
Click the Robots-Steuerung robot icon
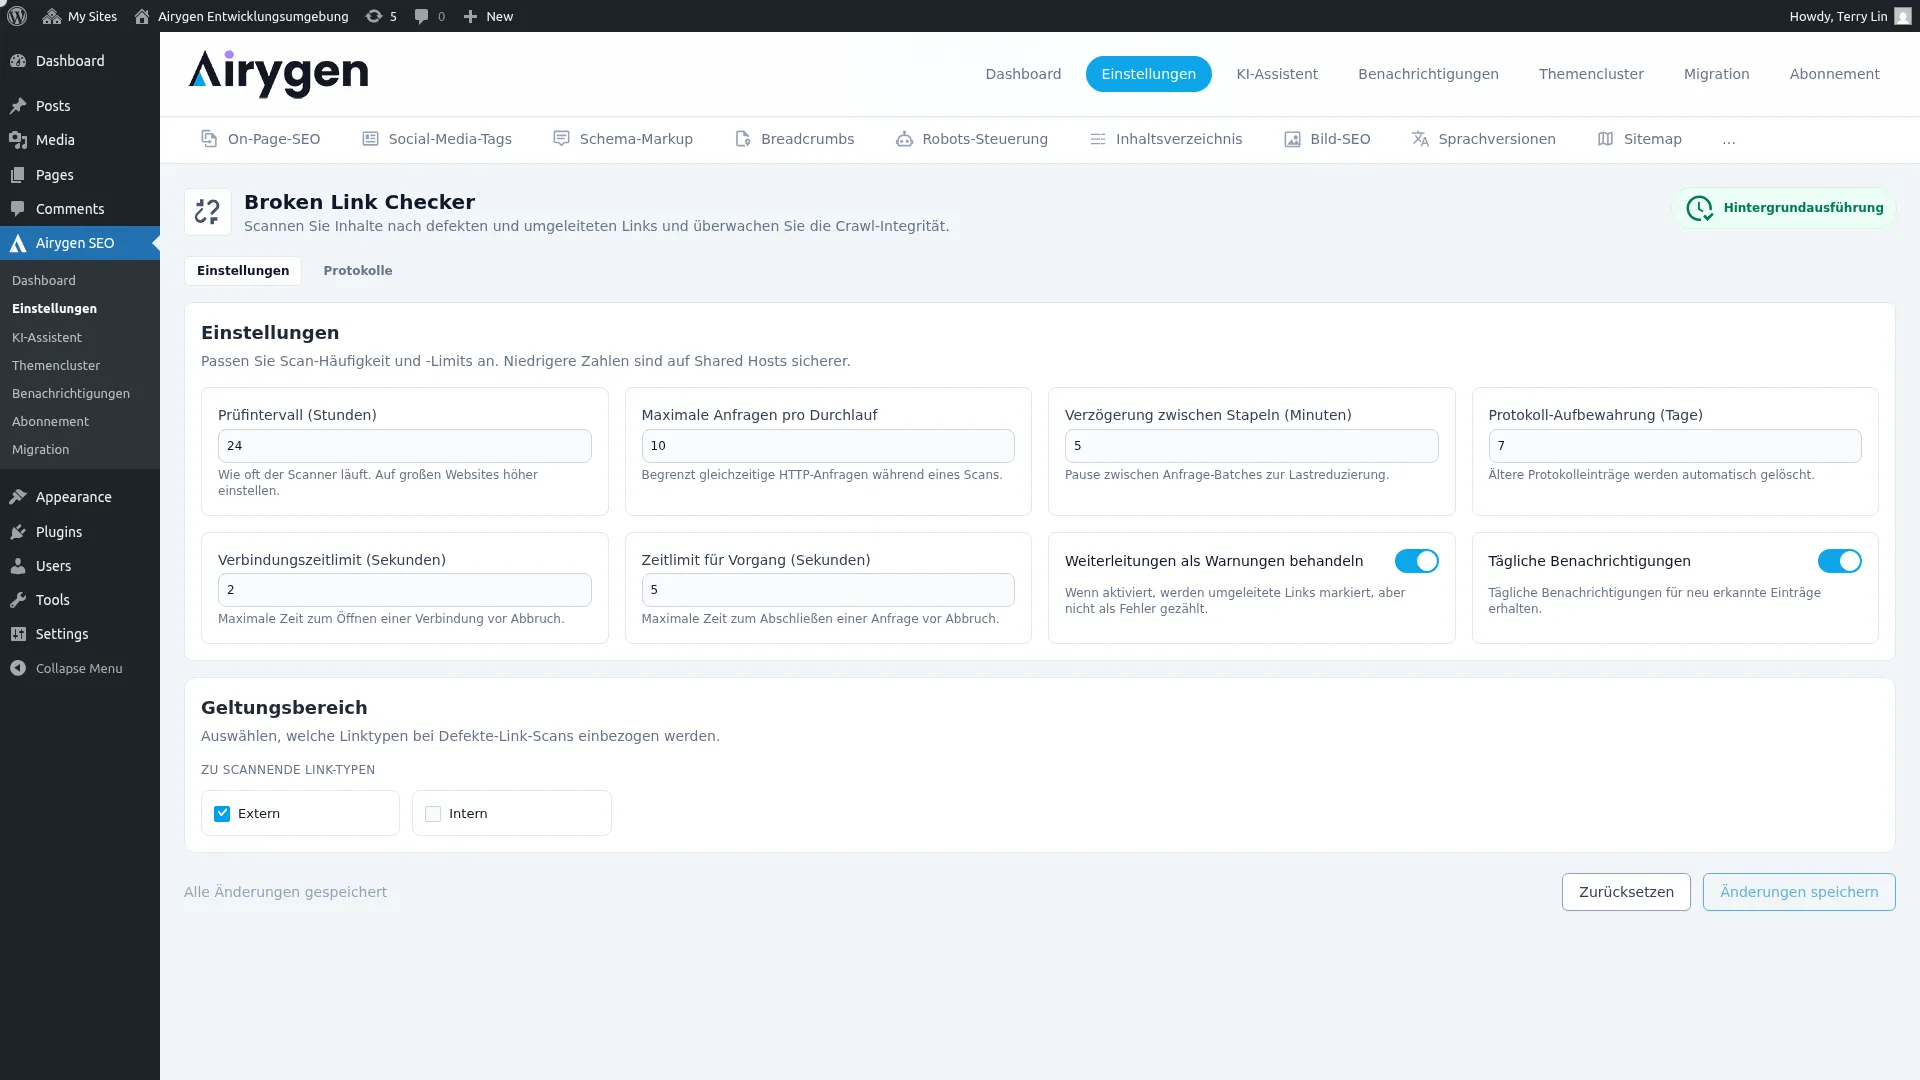pos(904,139)
